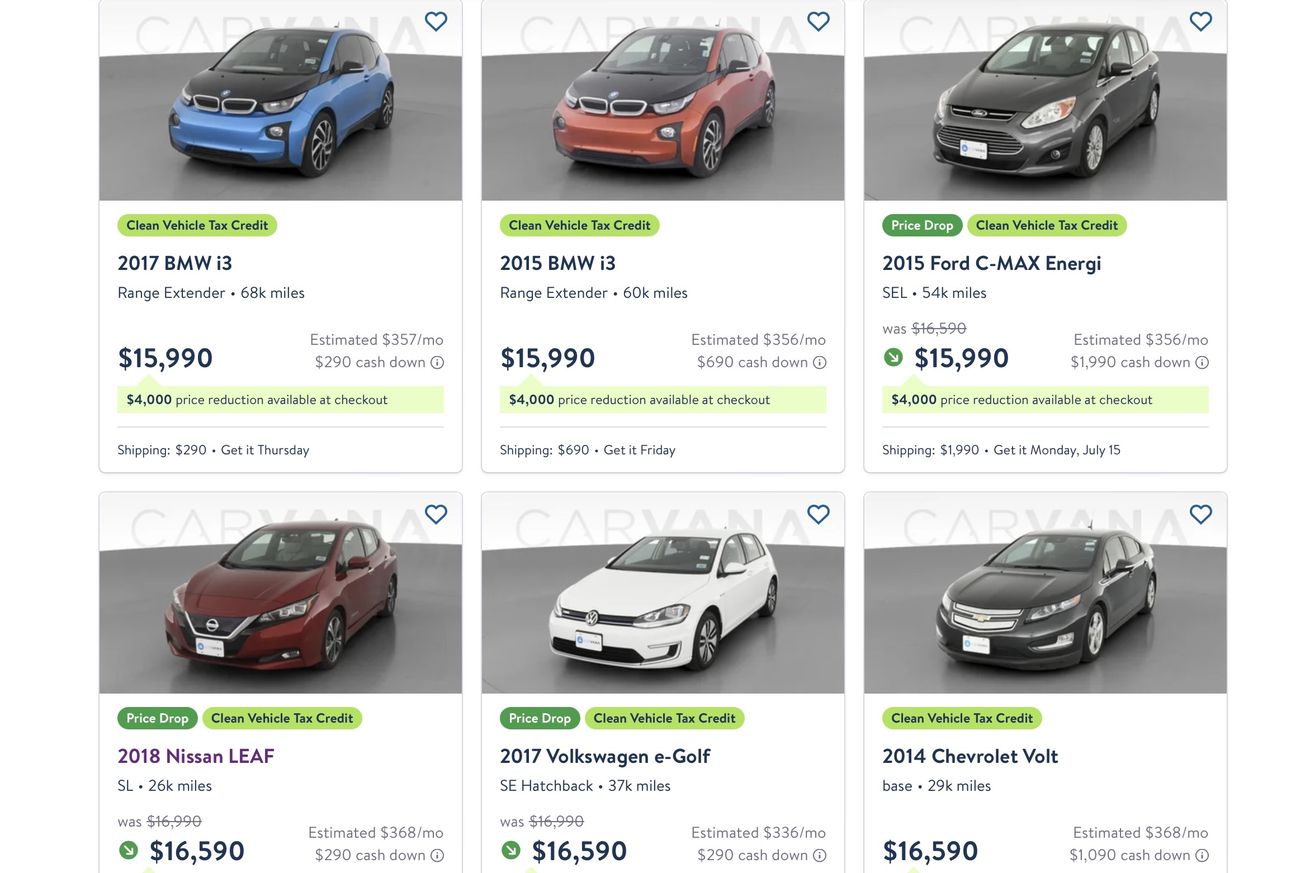View the blue BMW i3 photo

click(281, 100)
